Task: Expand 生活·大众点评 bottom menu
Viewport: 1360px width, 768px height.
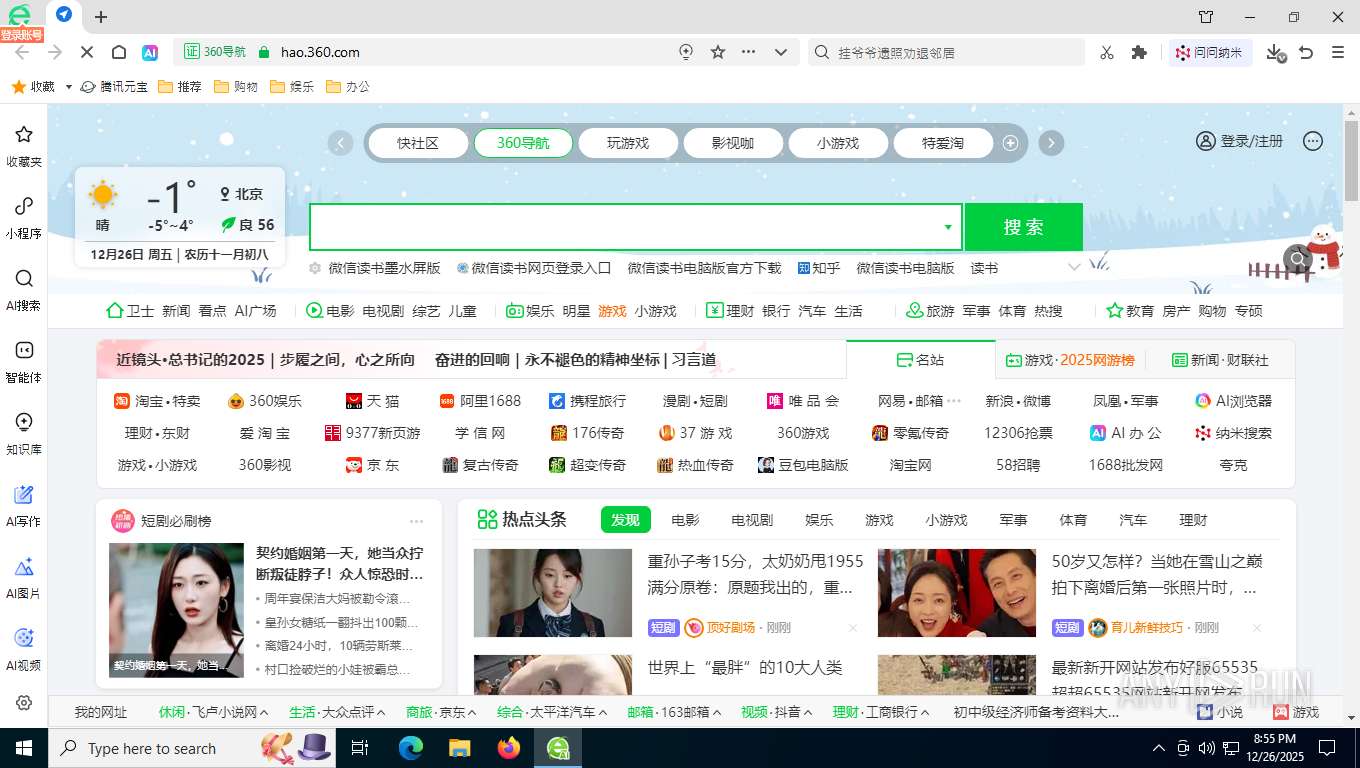Action: click(381, 712)
